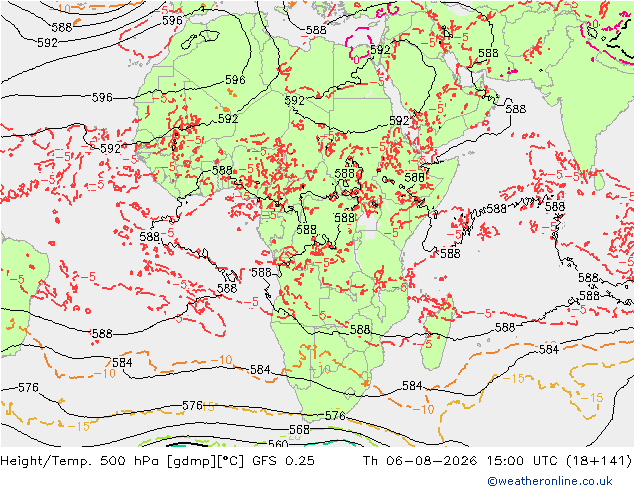
Task: Click the 'Height/Temp.' caption text
Action: (44, 460)
